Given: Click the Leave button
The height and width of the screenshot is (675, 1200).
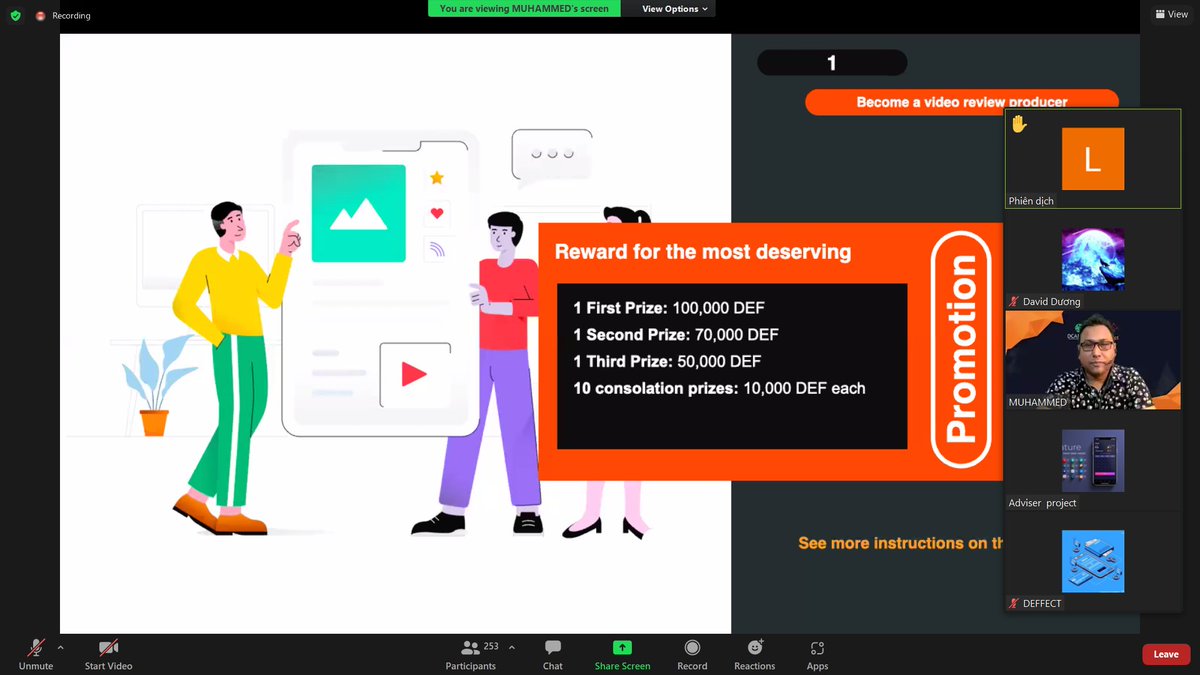Looking at the screenshot, I should (x=1165, y=653).
